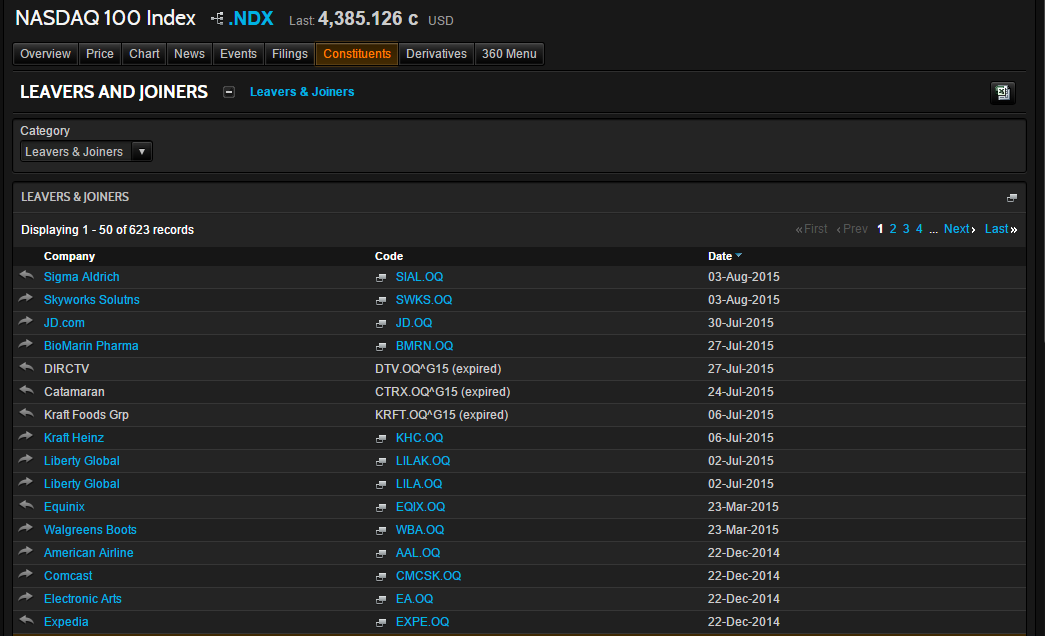1045x636 pixels.
Task: Go to Next page of records
Action: click(x=959, y=229)
